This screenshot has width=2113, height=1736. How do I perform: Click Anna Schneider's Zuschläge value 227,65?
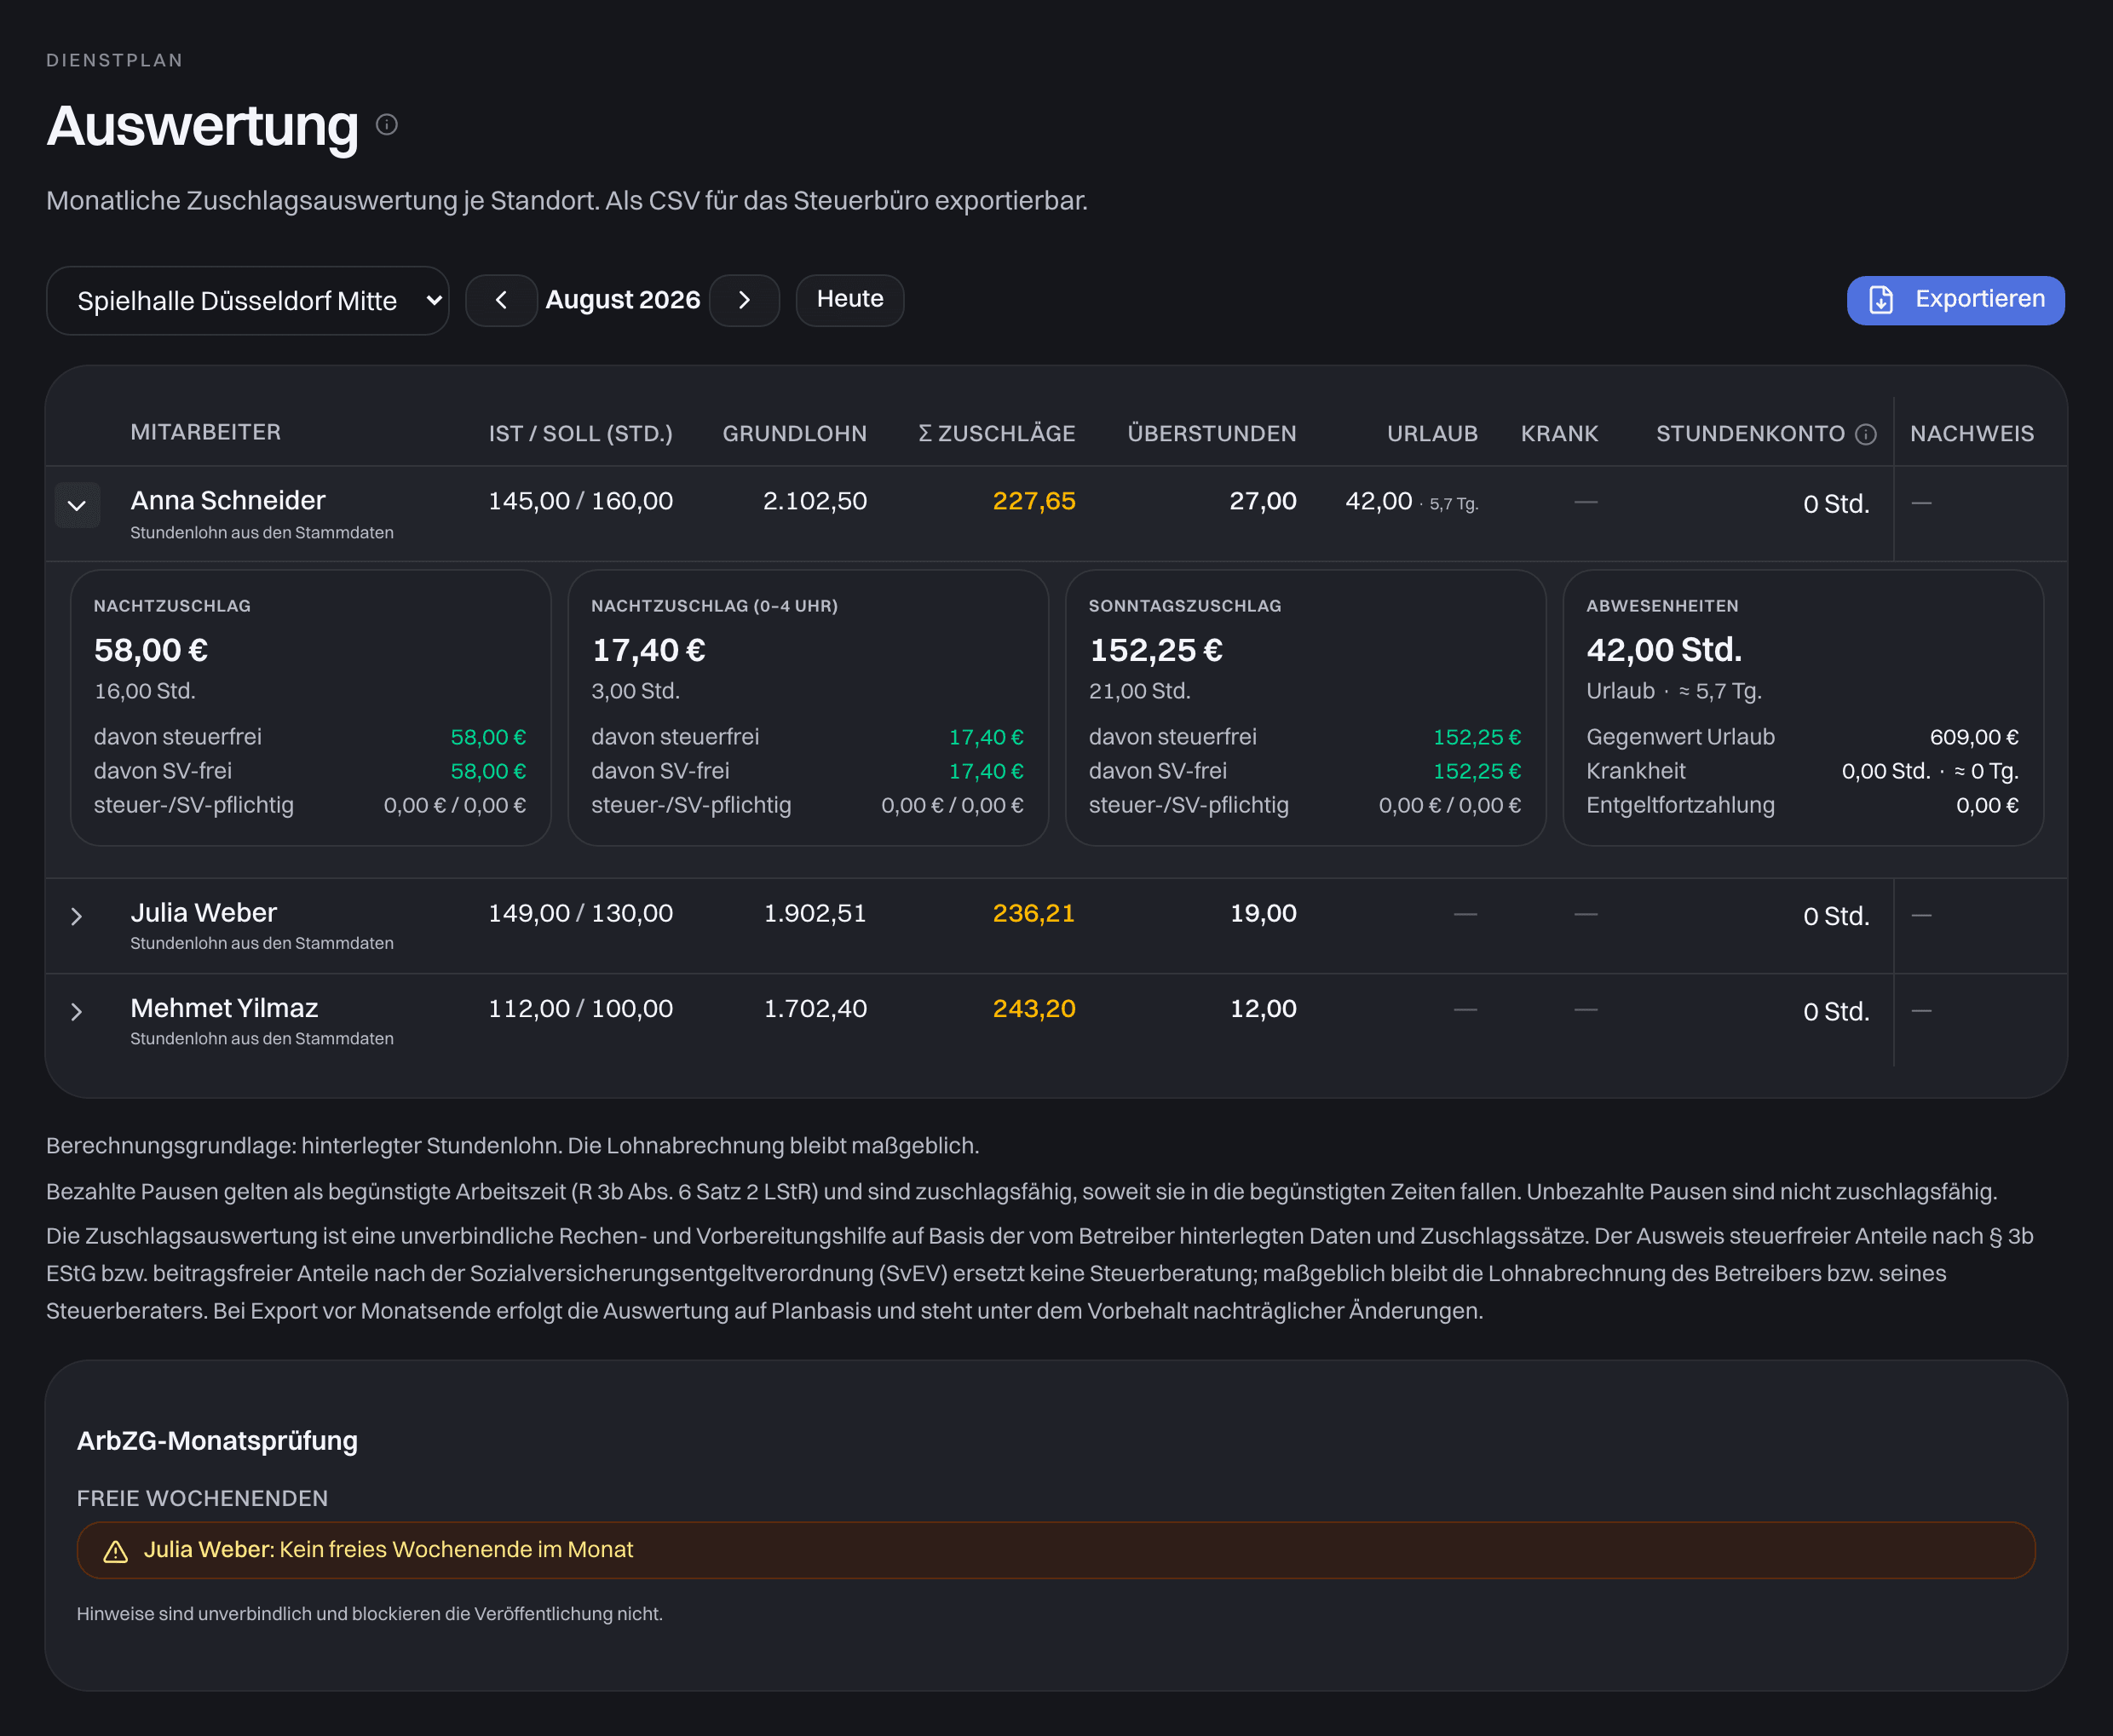point(1034,501)
